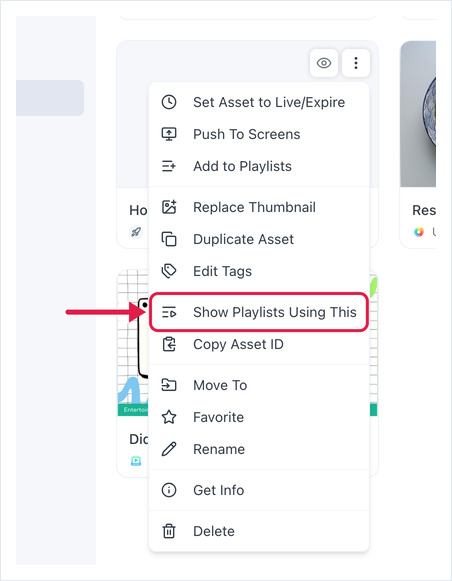Click the Move To folder-arrow icon
The width and height of the screenshot is (452, 581).
[x=169, y=385]
